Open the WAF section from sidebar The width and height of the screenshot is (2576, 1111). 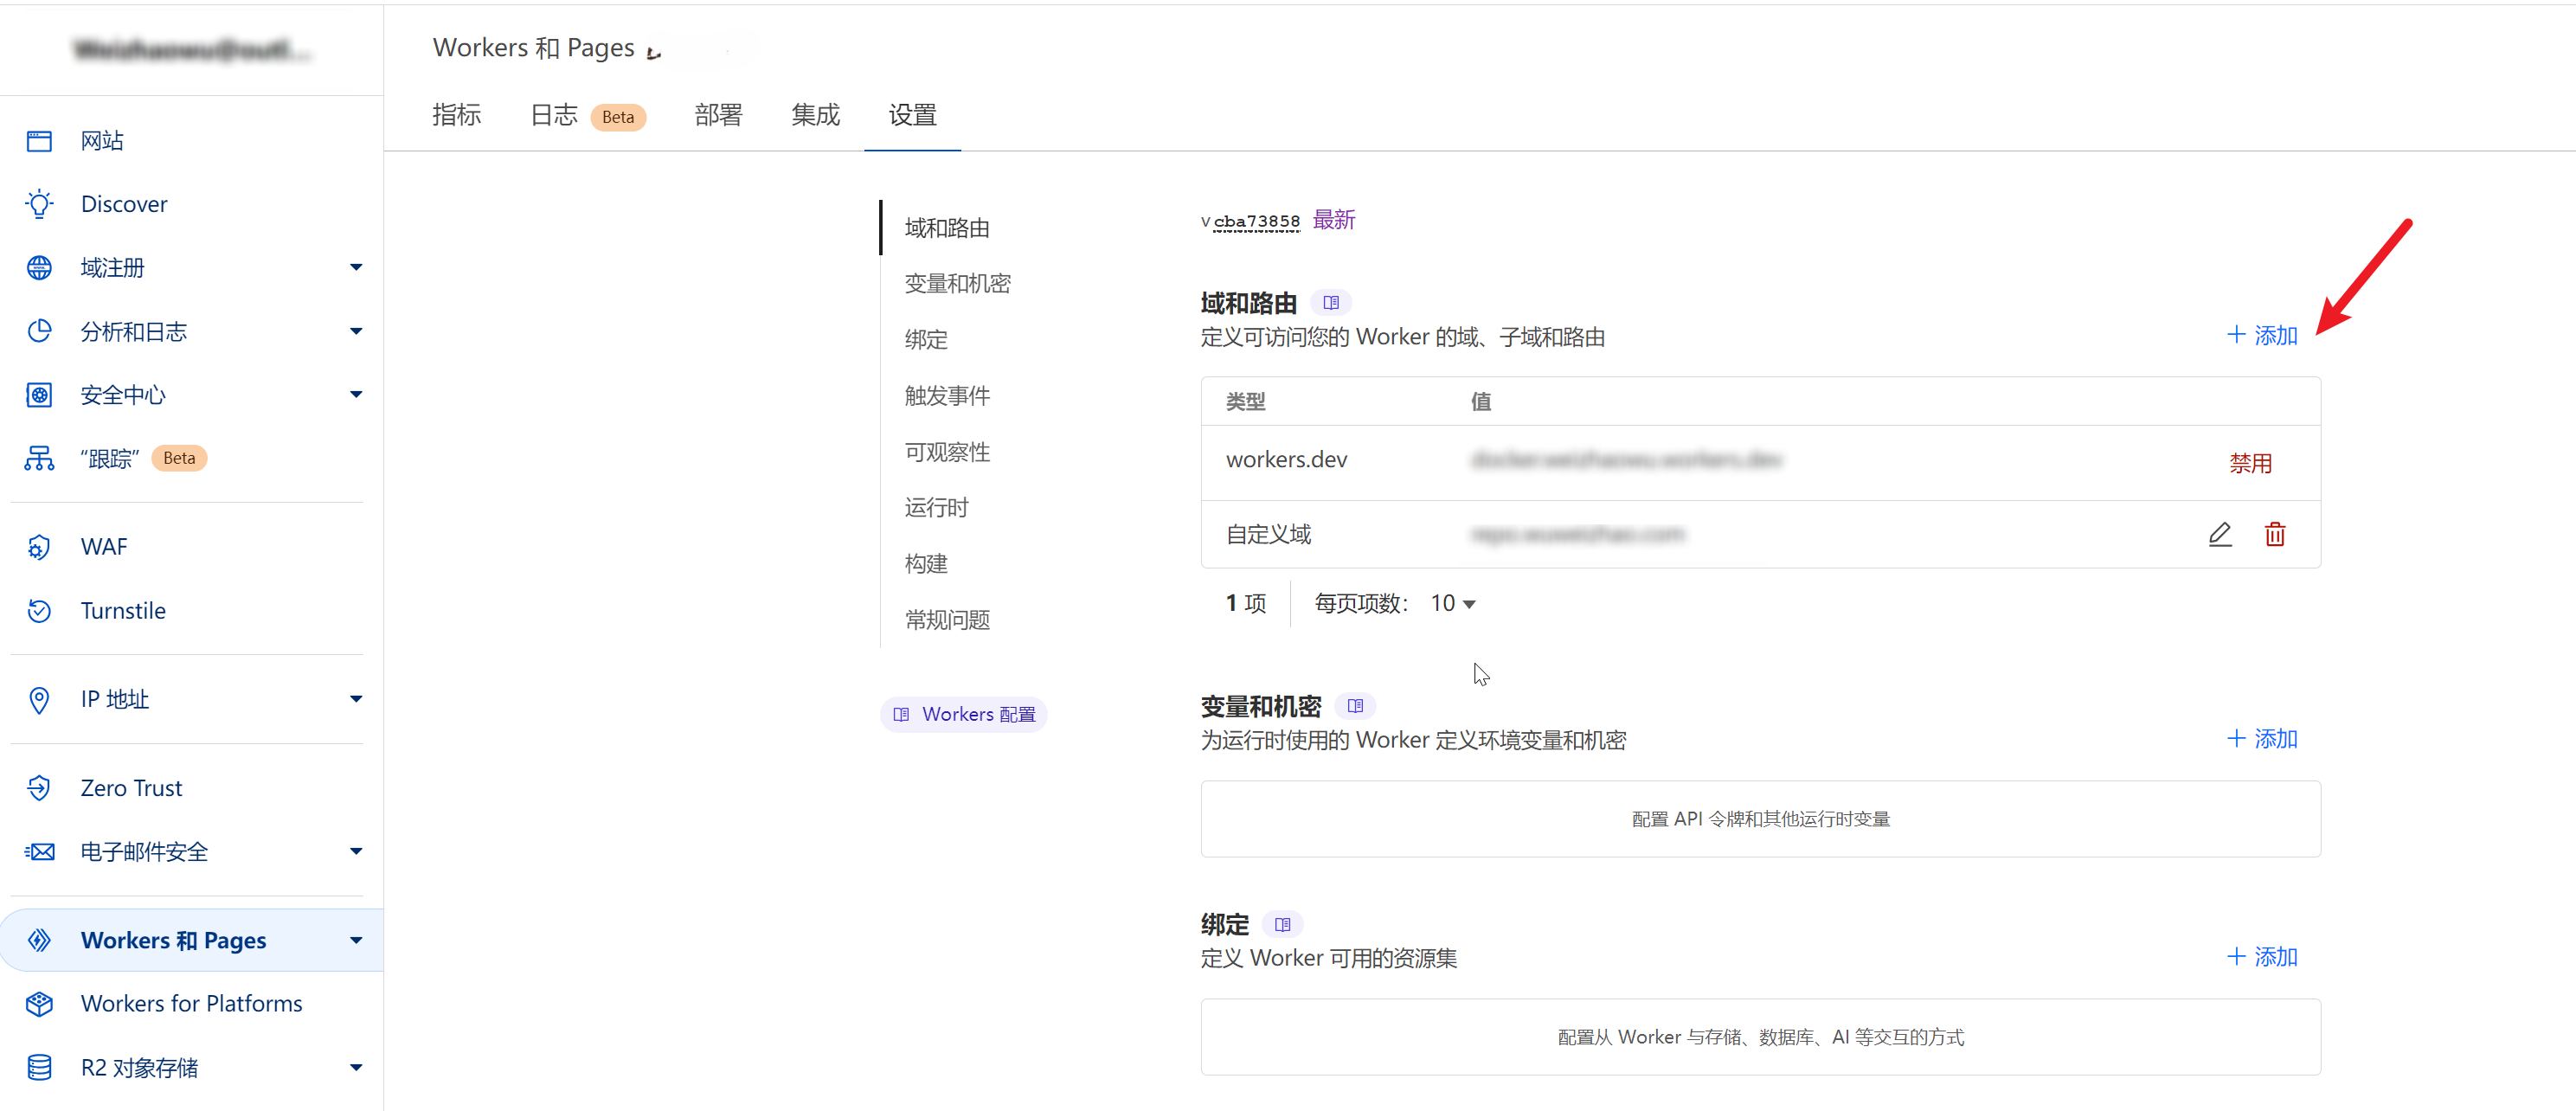(104, 546)
